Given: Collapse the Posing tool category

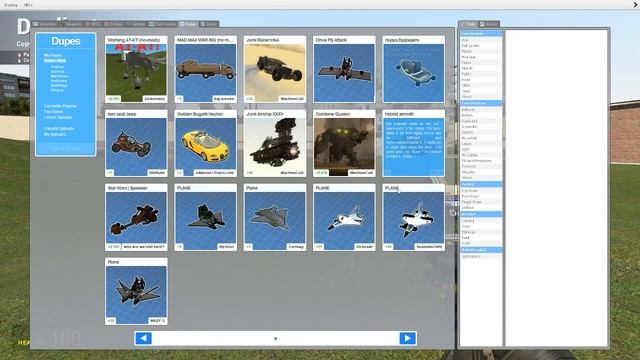Looking at the screenshot, I should 481,184.
